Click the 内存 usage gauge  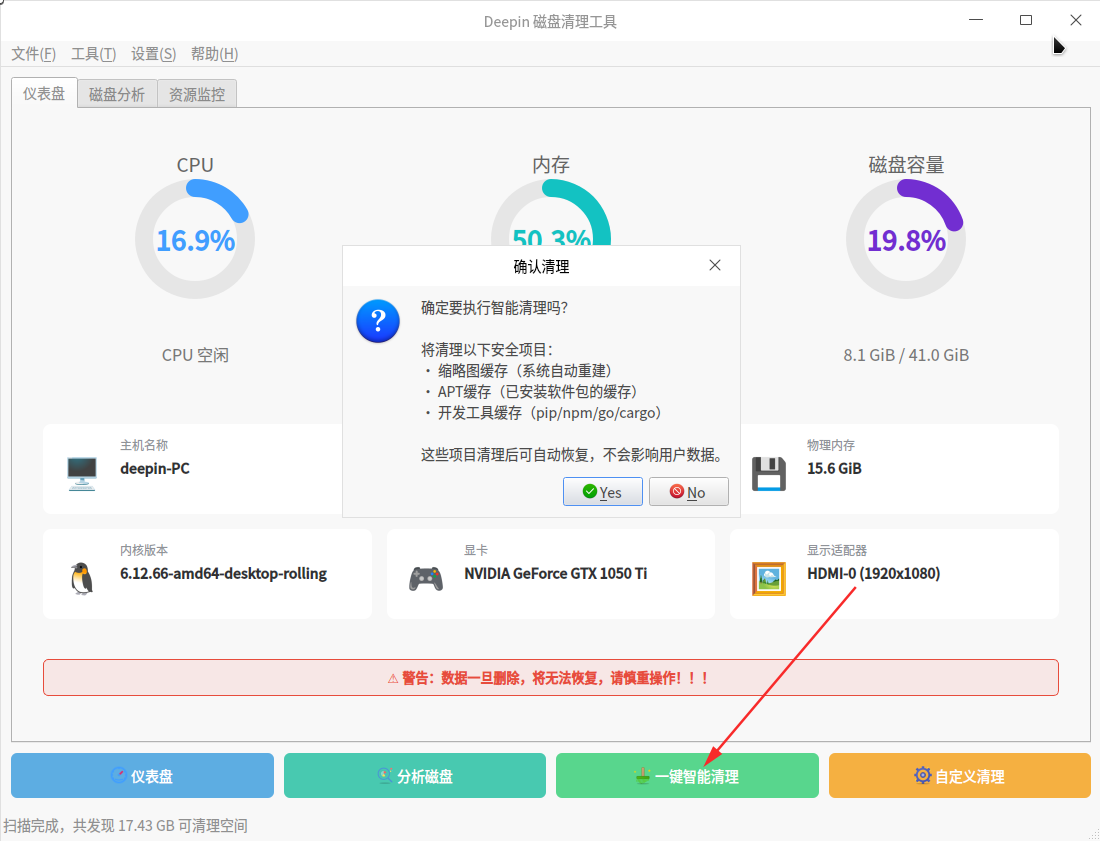click(551, 212)
